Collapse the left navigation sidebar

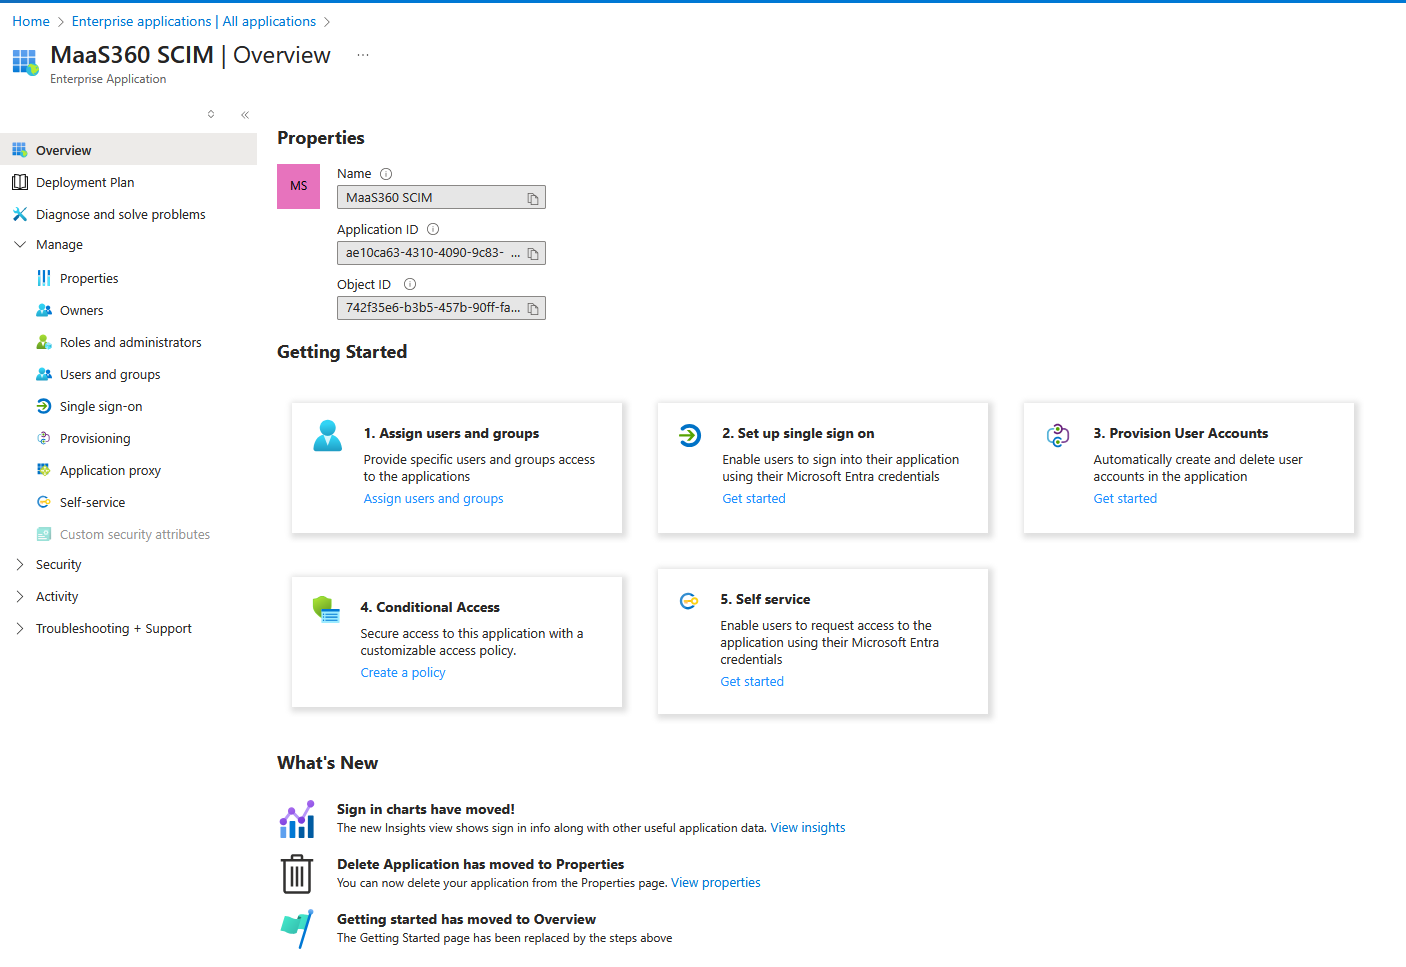(x=245, y=115)
